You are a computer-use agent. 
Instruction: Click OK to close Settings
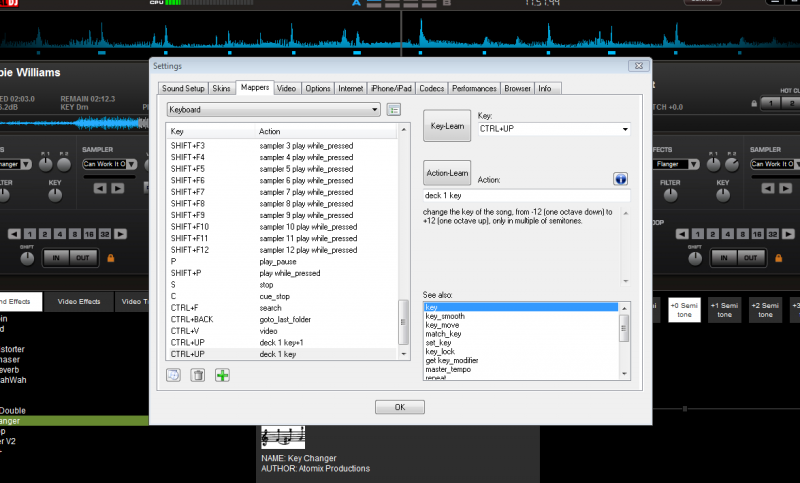[x=399, y=407]
